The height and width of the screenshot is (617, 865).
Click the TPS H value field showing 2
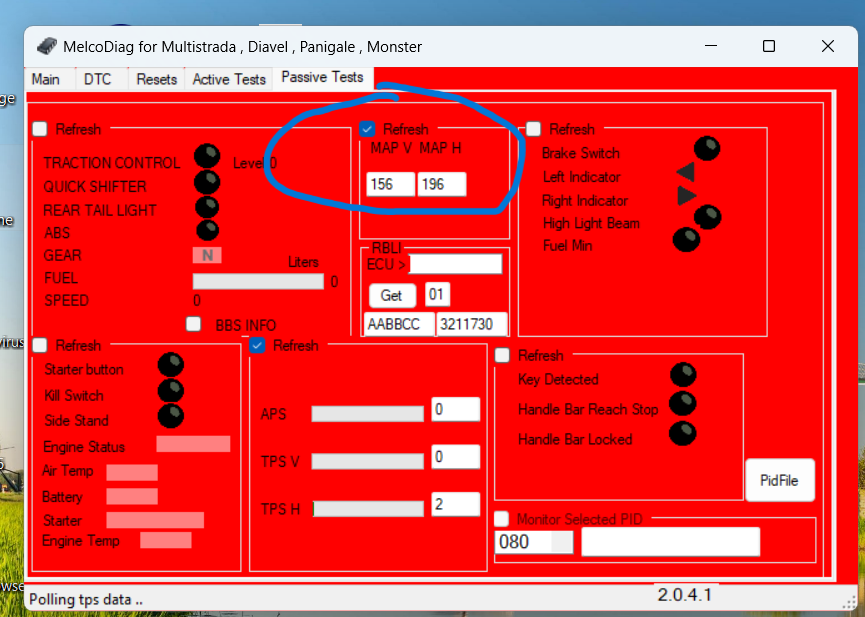coord(456,504)
